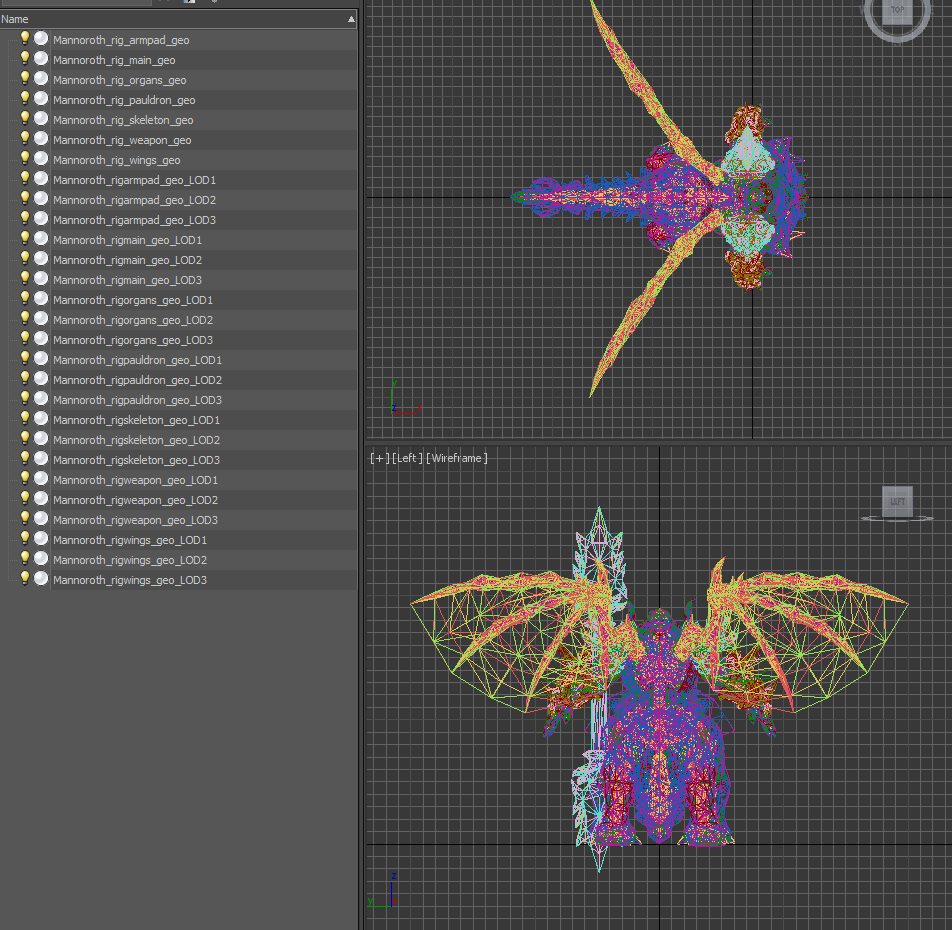Image resolution: width=952 pixels, height=930 pixels.
Task: Click the sphere icon beside Mannoroth_rigorgans_geo_LOD2
Action: pyautogui.click(x=41, y=319)
